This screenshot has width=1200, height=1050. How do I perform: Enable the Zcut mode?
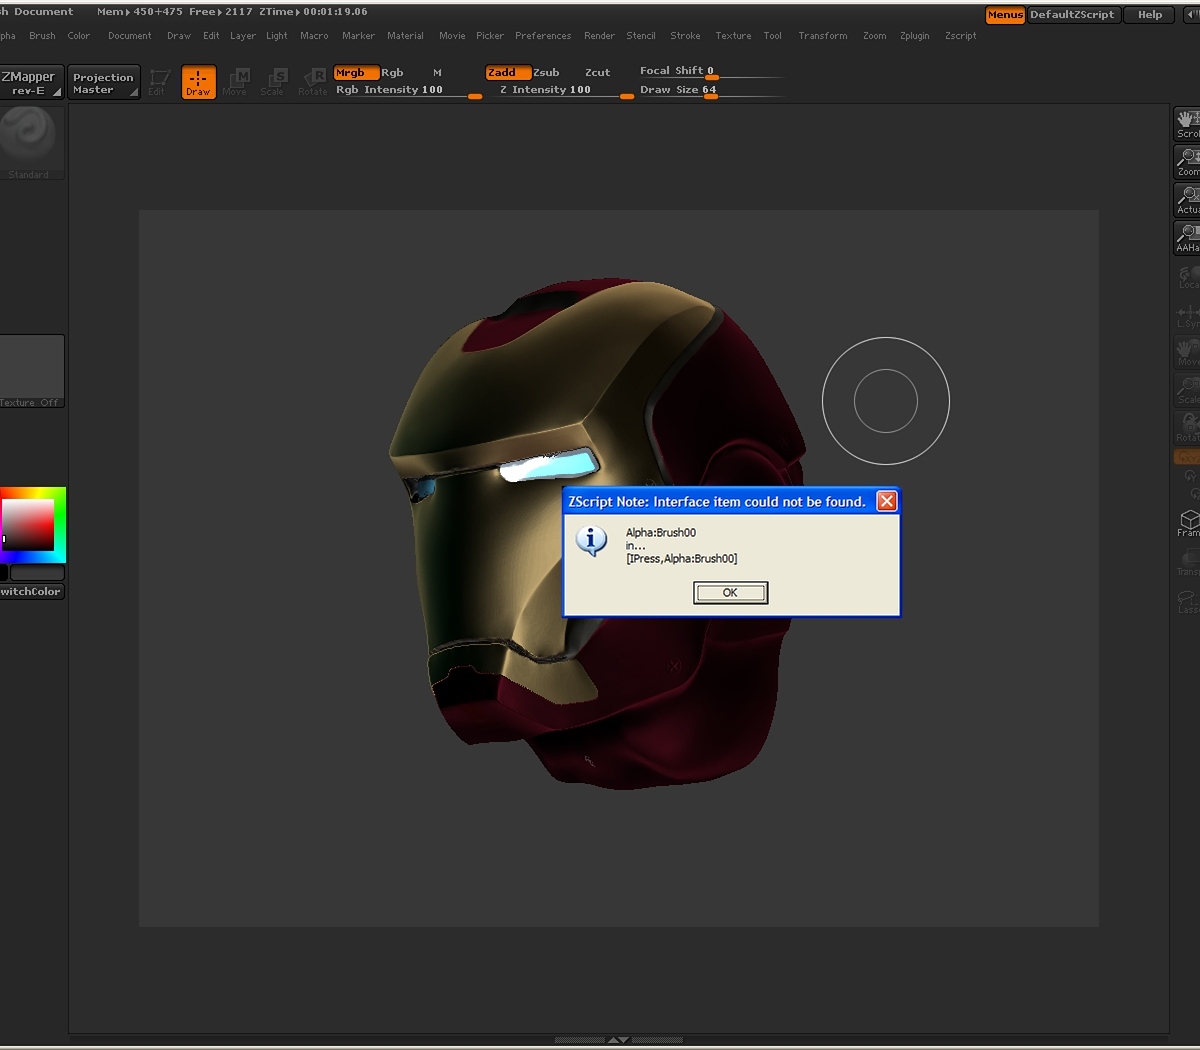coord(597,72)
